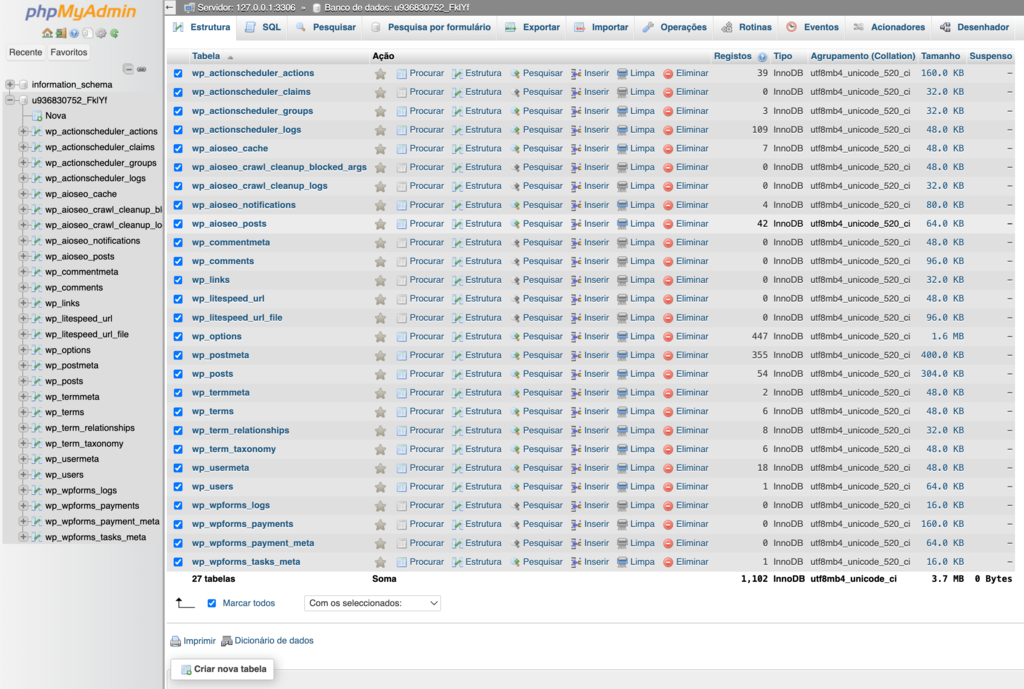1024x689 pixels.
Task: Expand wp_postmeta node in the sidebar
Action: (x=24, y=366)
